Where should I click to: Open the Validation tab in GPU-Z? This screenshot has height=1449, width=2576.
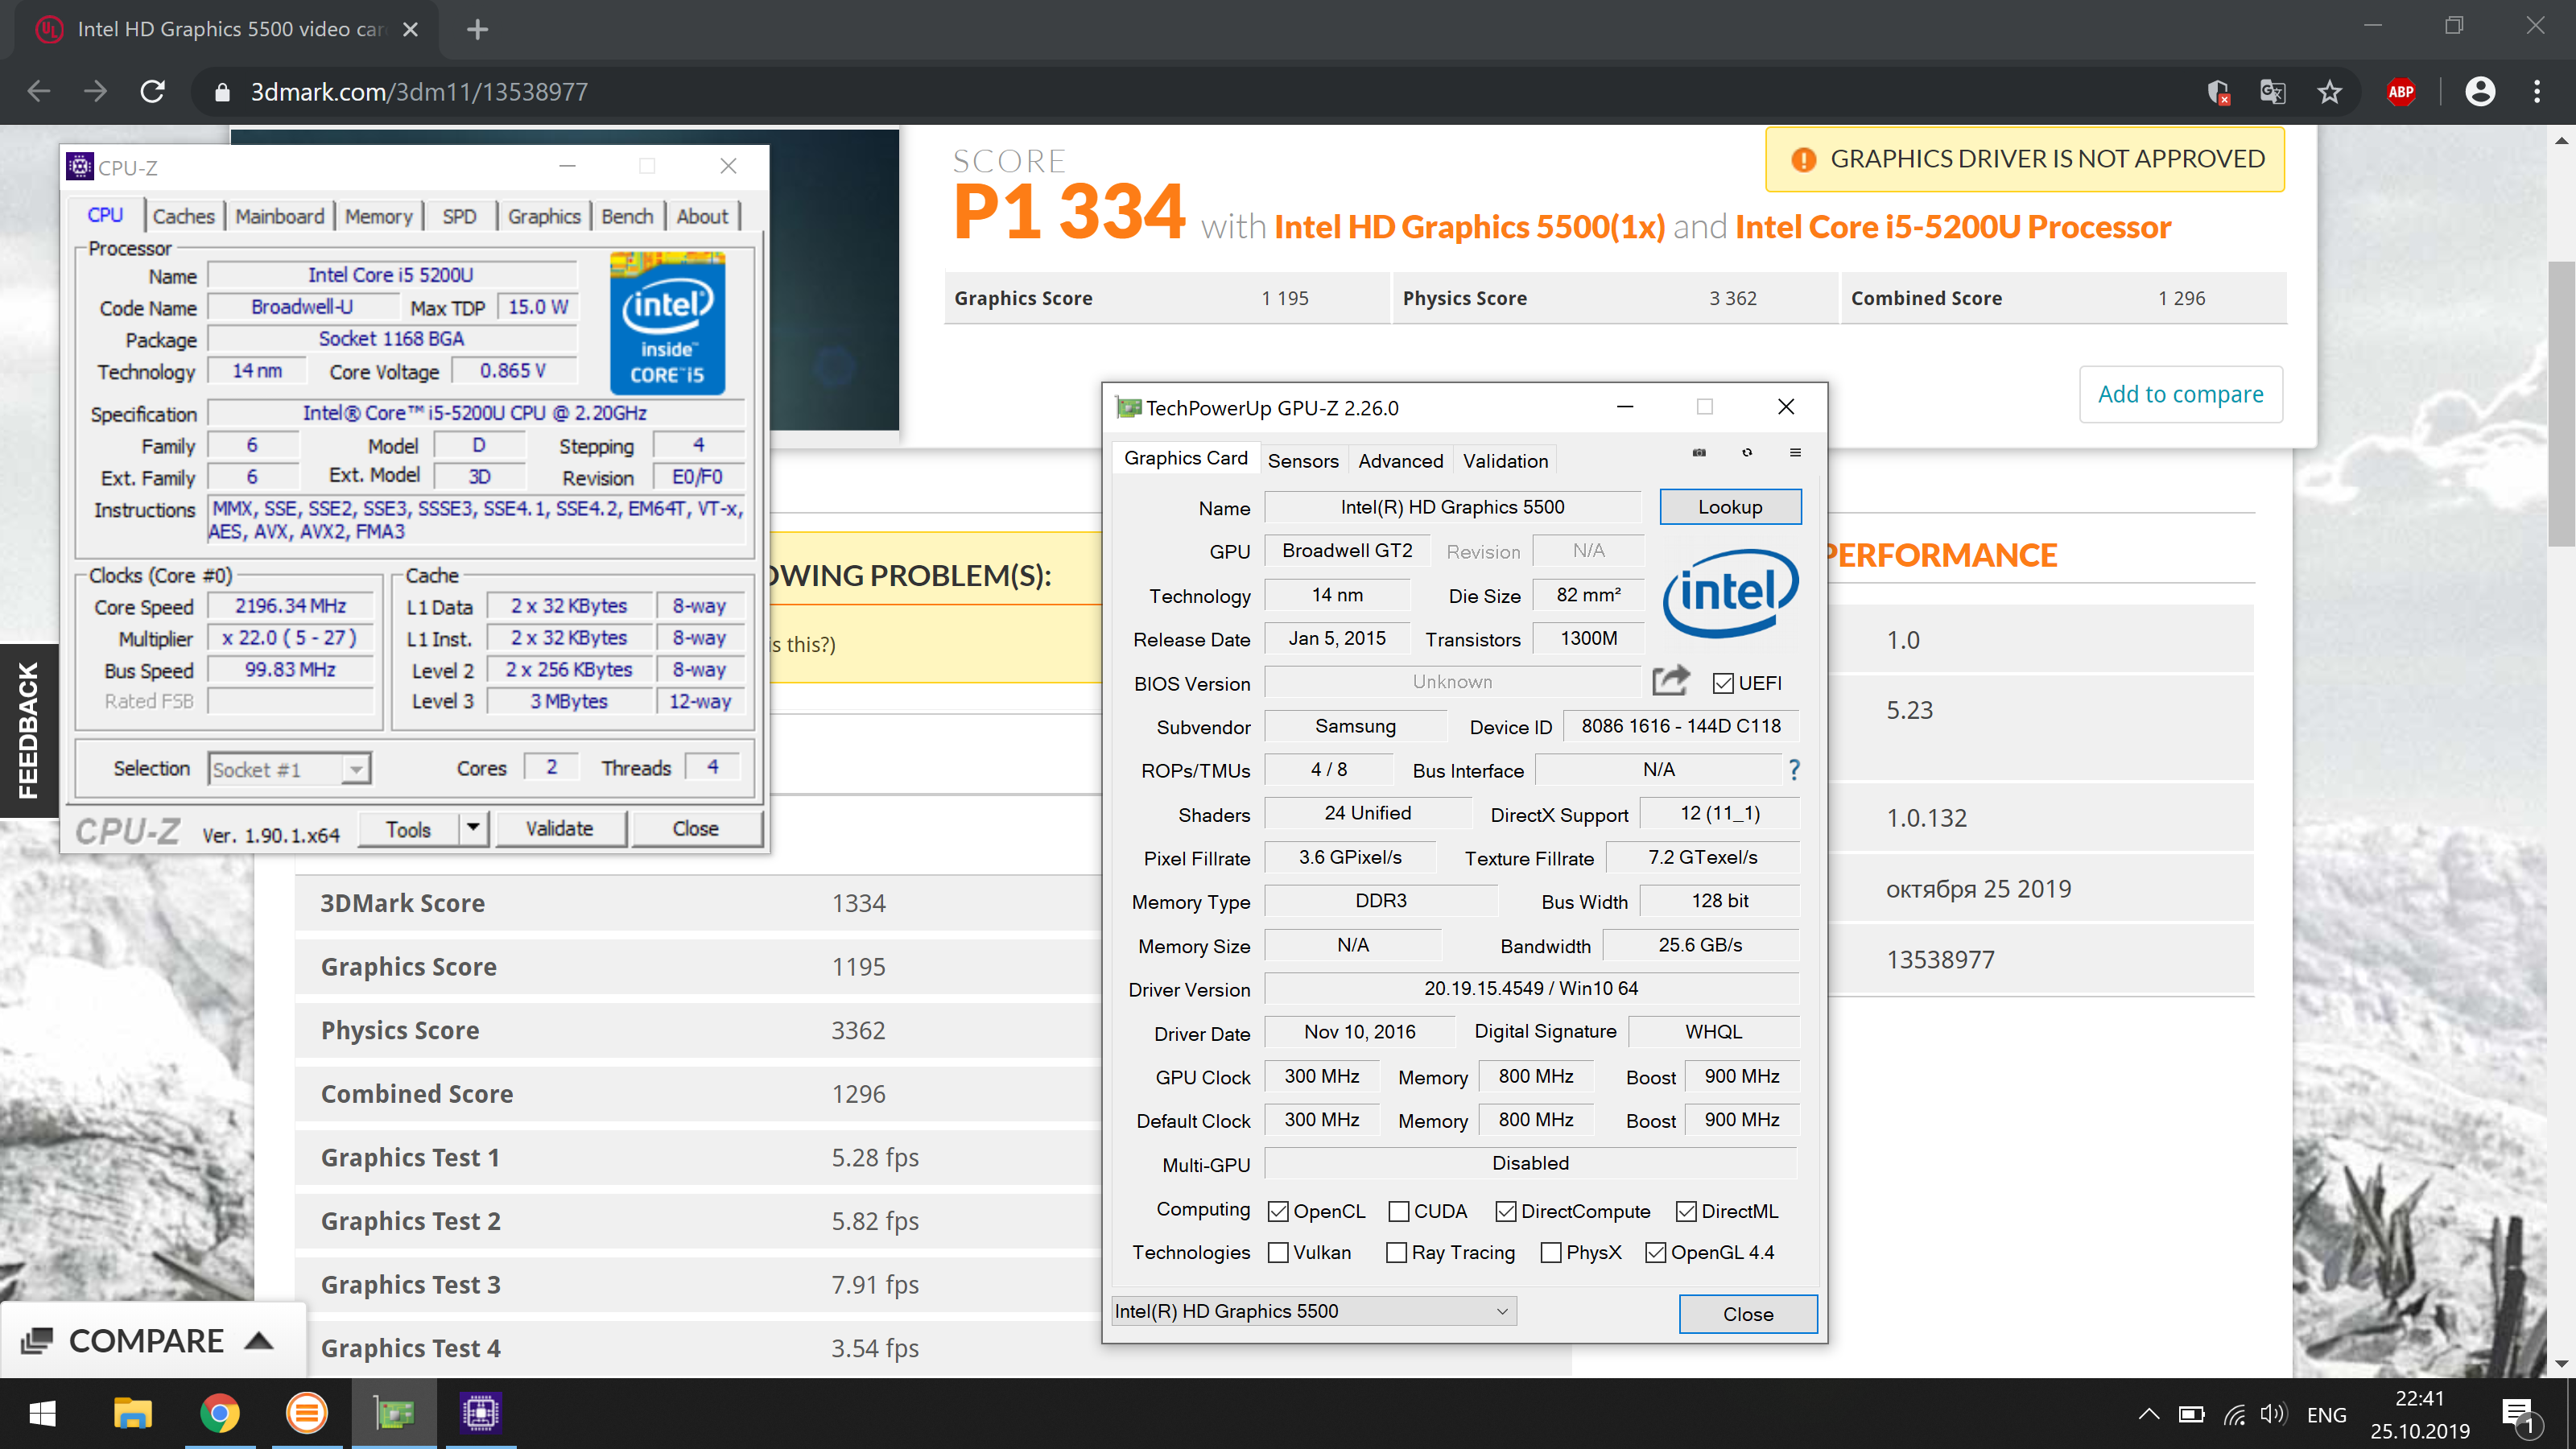click(x=1505, y=460)
